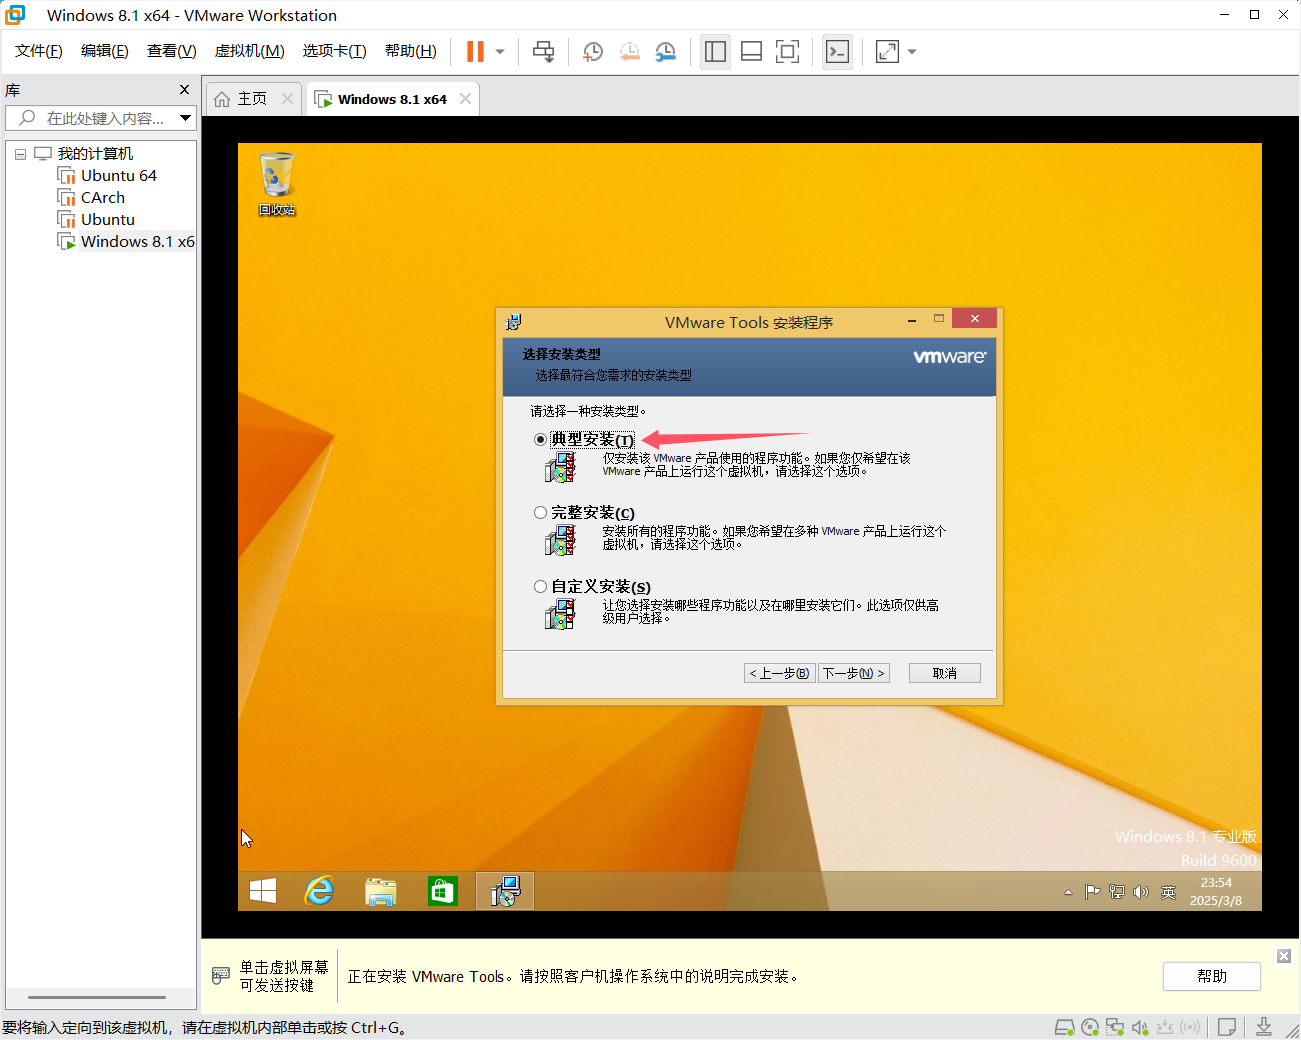The width and height of the screenshot is (1301, 1040).
Task: Open the Action Center flag tray icon
Action: (1092, 891)
